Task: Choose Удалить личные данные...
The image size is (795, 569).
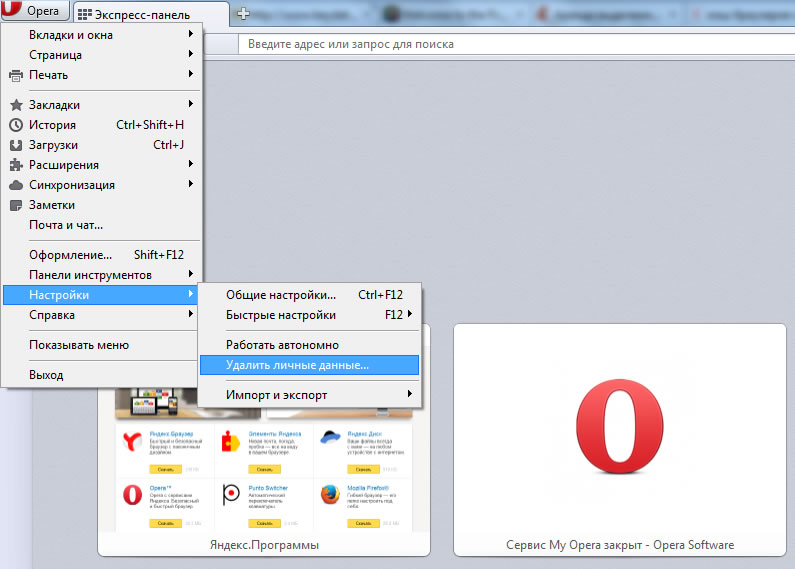Action: point(309,365)
